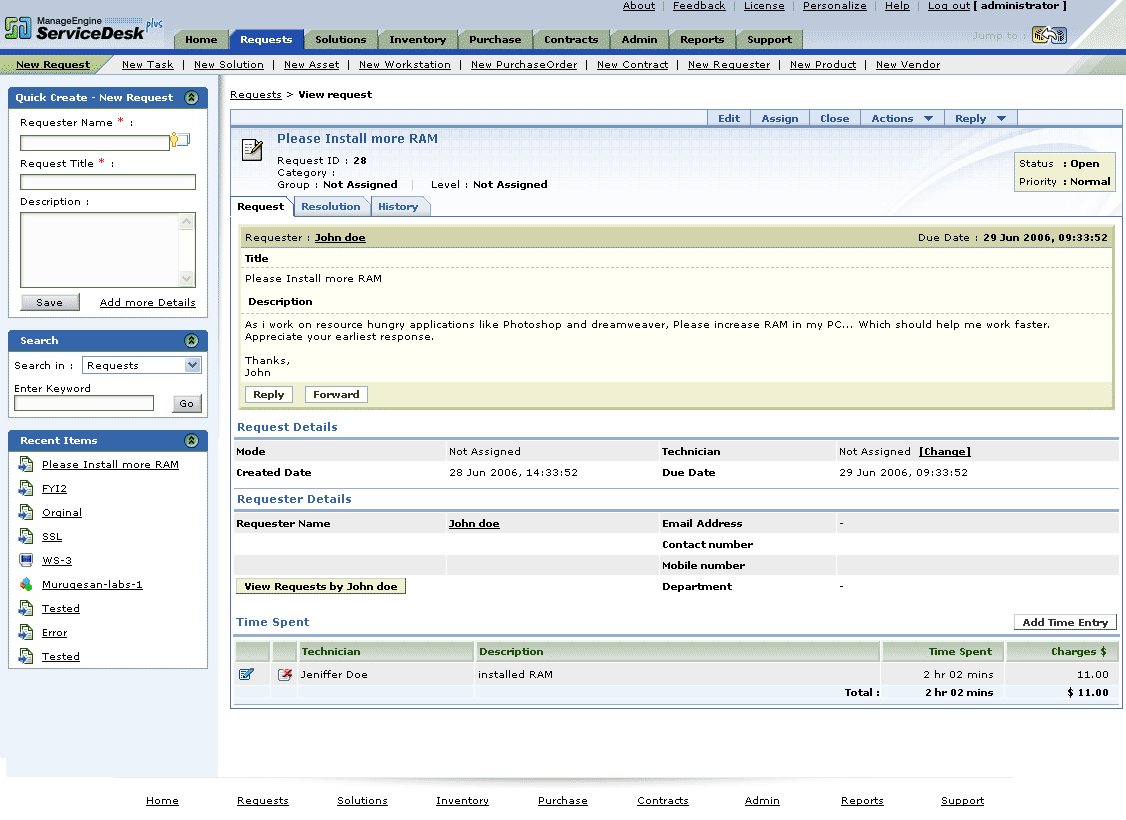
Task: Click the edit icon for Jeniffer Doe's time entry
Action: pyautogui.click(x=247, y=674)
